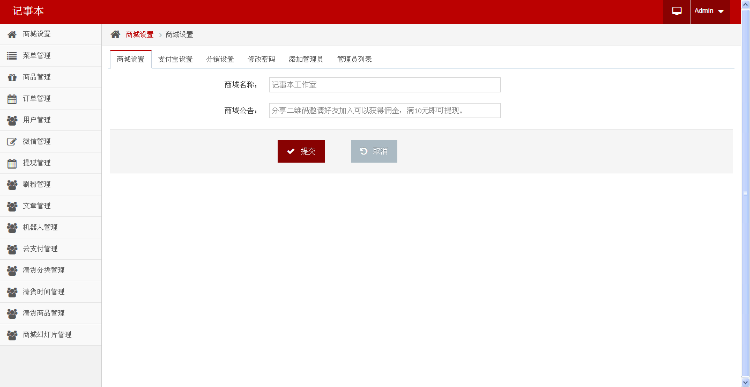The image size is (750, 387).
Task: Click the scrollbar down arrow
Action: click(745, 382)
